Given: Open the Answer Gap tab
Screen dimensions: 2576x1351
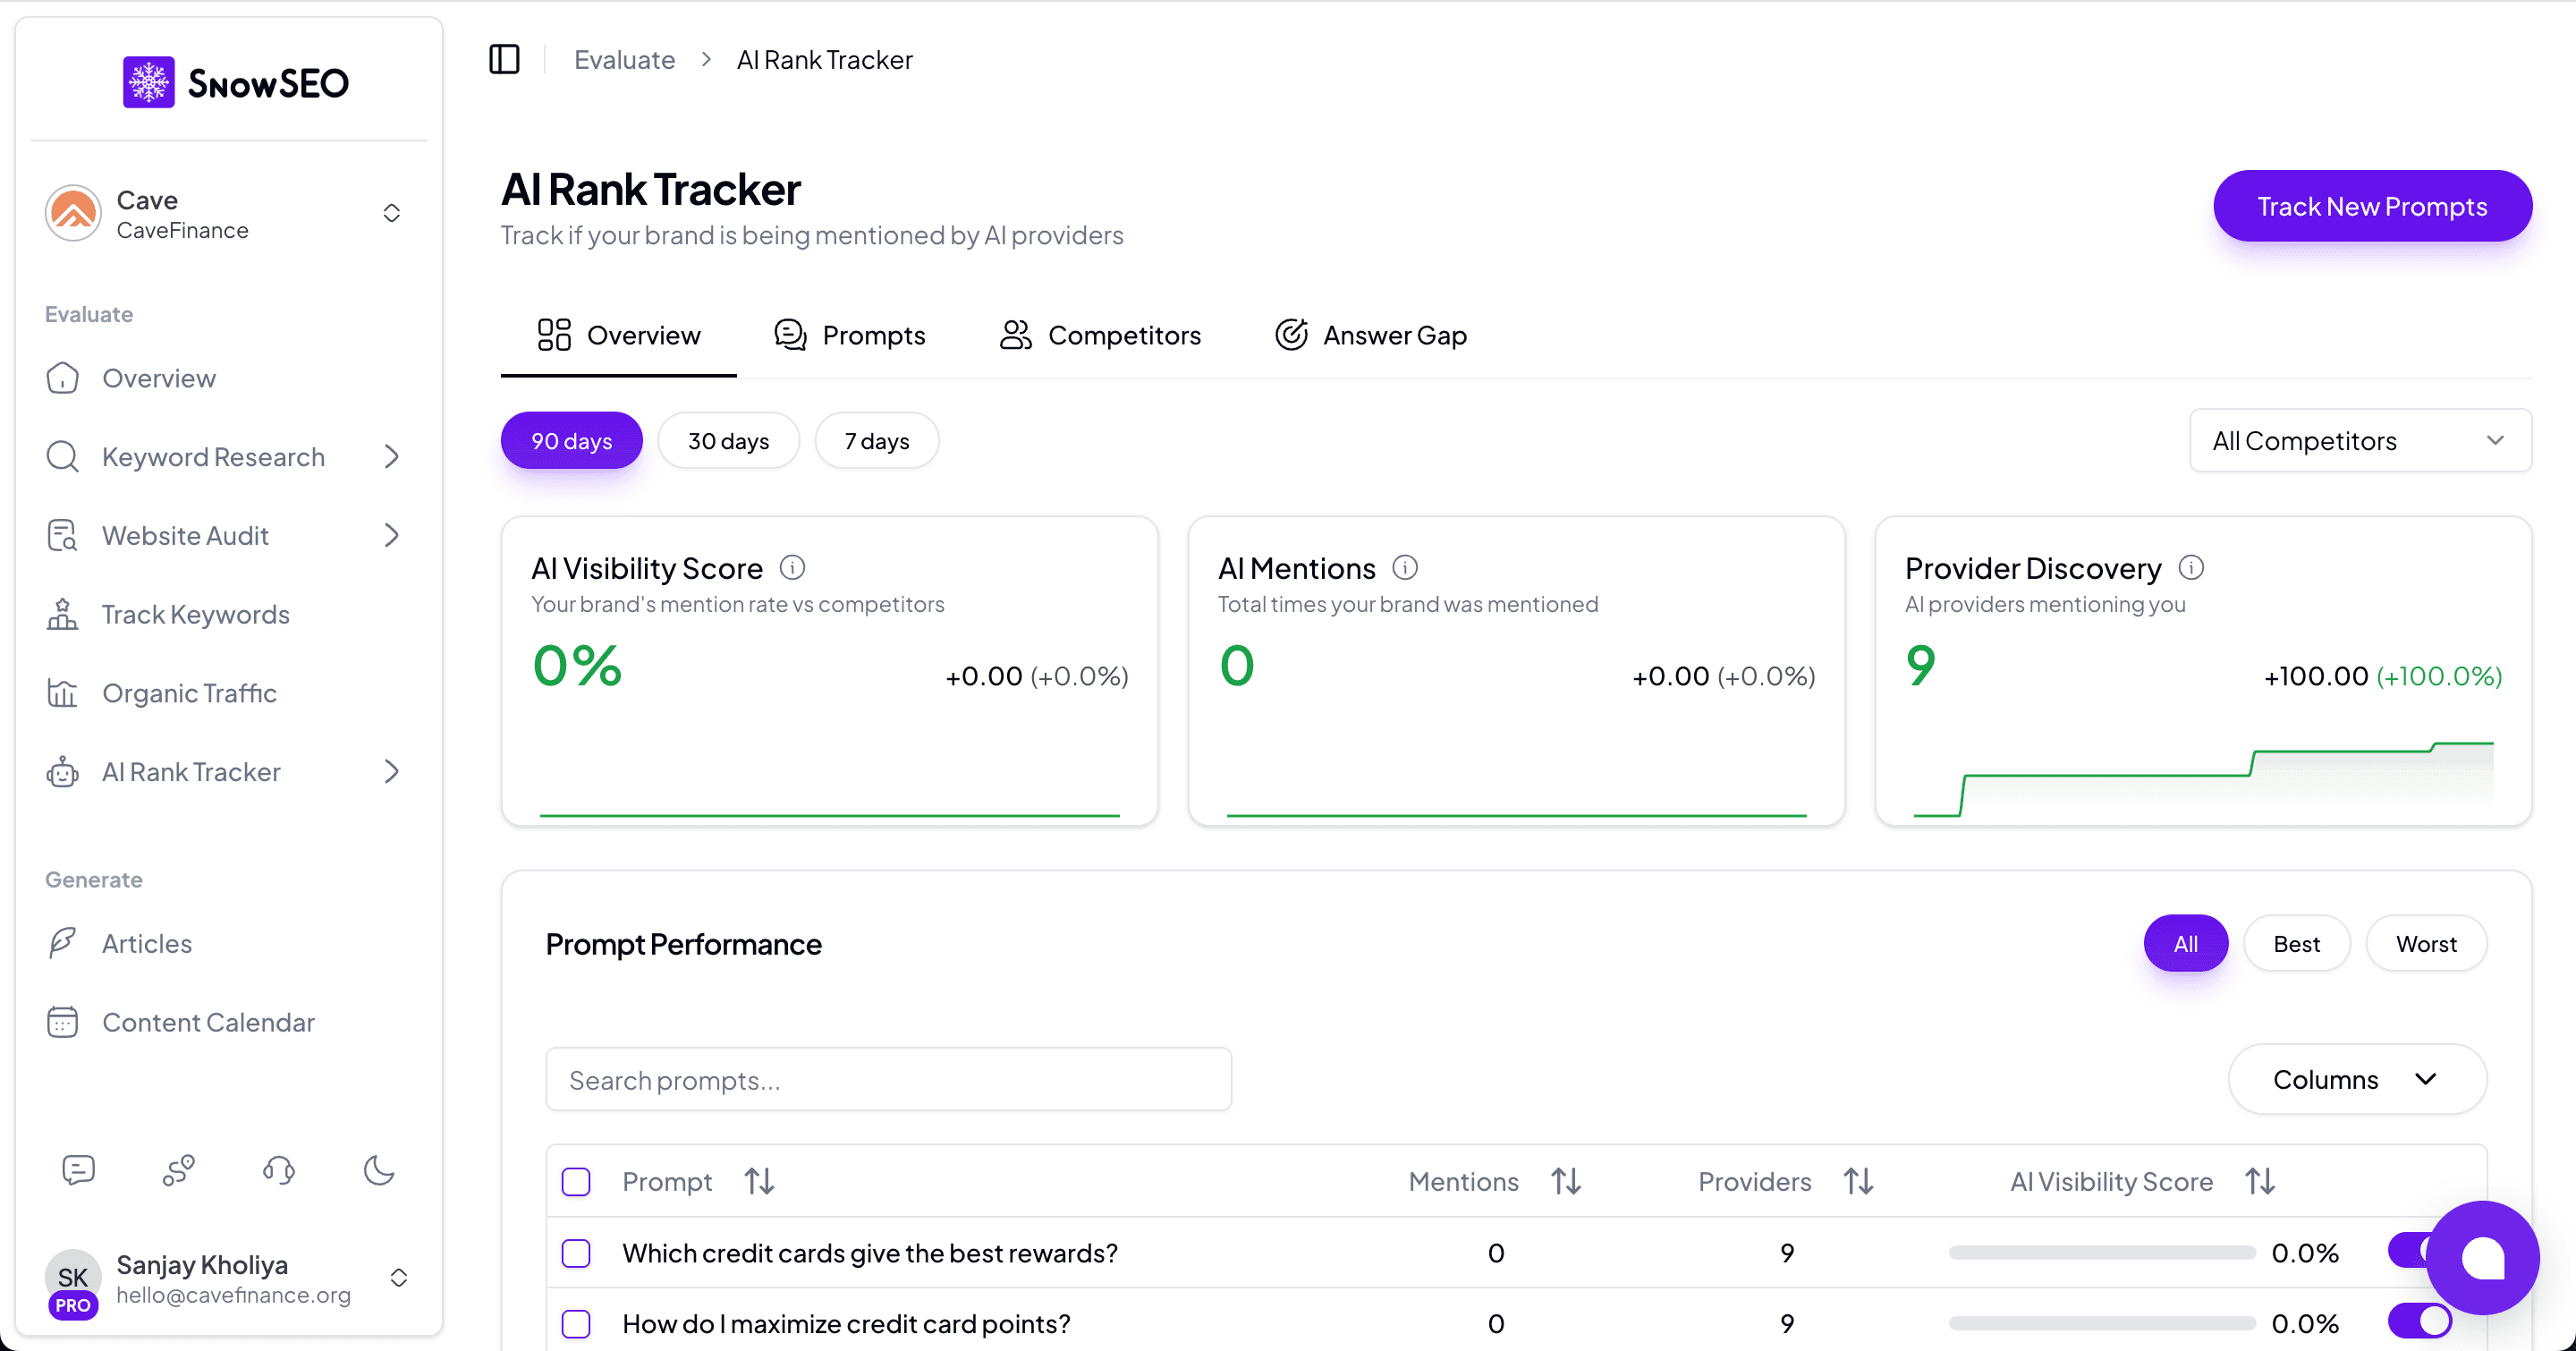Looking at the screenshot, I should click(1370, 335).
